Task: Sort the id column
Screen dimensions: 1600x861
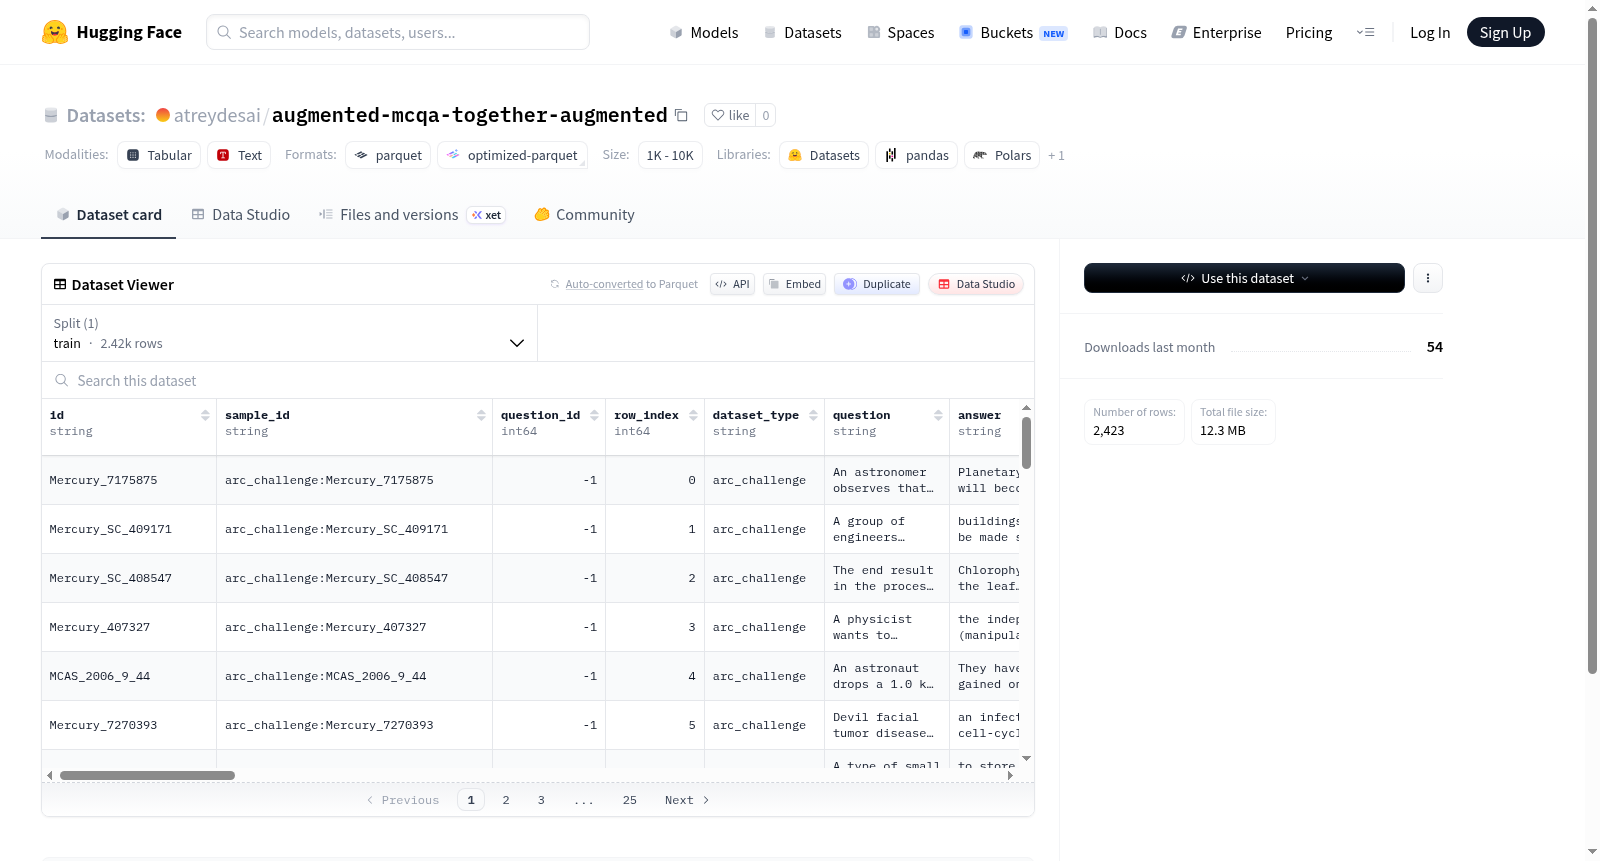Action: 205,415
